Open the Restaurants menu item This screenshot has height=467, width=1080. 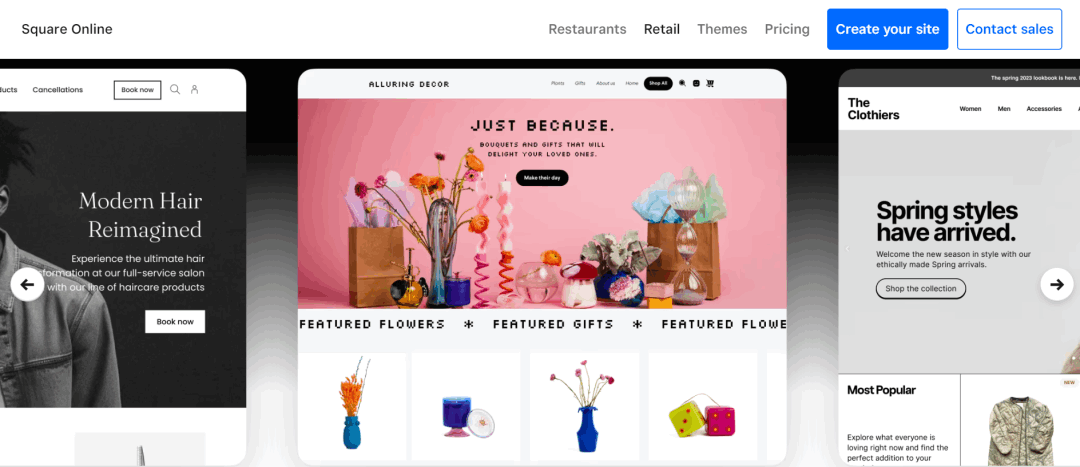[588, 29]
